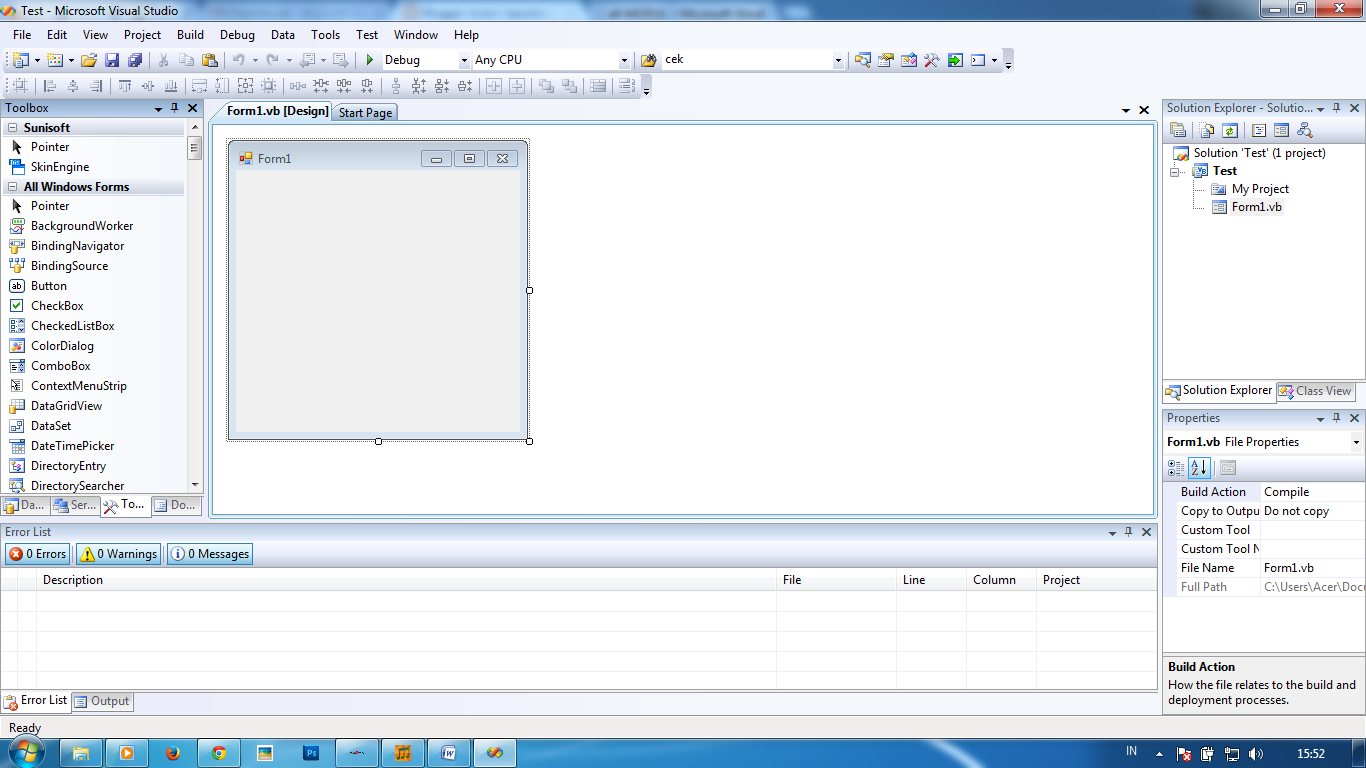Screen dimensions: 1366x768
Task: Open Google Chrome from the taskbar
Action: pyautogui.click(x=219, y=753)
